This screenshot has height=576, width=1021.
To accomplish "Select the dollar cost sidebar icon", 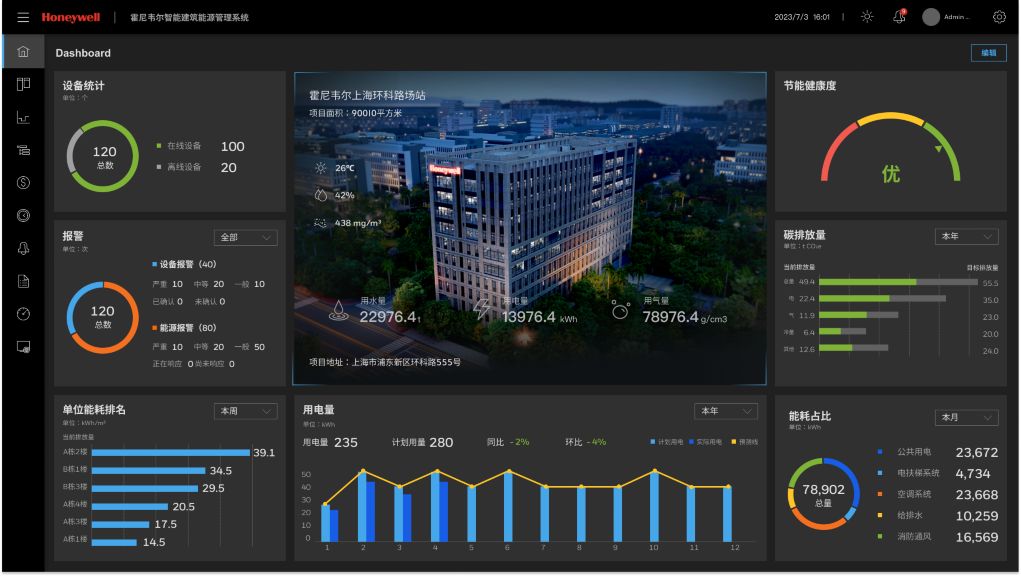I will (x=23, y=183).
